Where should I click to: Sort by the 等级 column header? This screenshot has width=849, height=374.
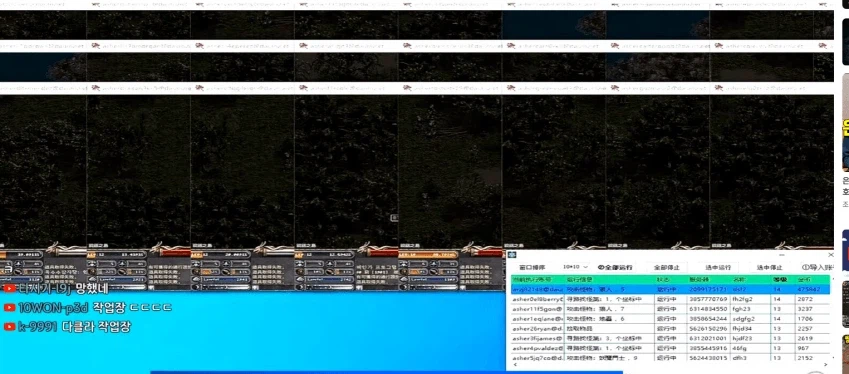tap(783, 280)
